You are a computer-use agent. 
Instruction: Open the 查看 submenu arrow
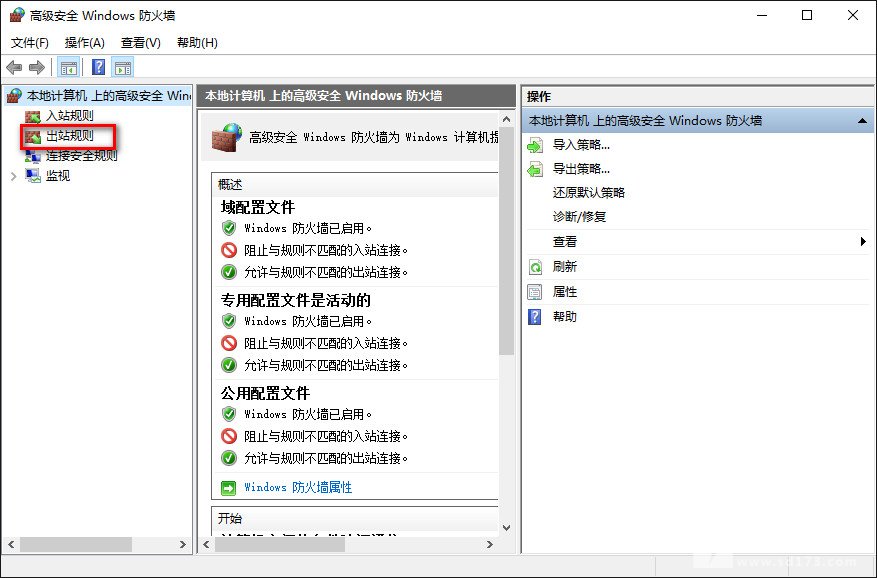point(863,242)
